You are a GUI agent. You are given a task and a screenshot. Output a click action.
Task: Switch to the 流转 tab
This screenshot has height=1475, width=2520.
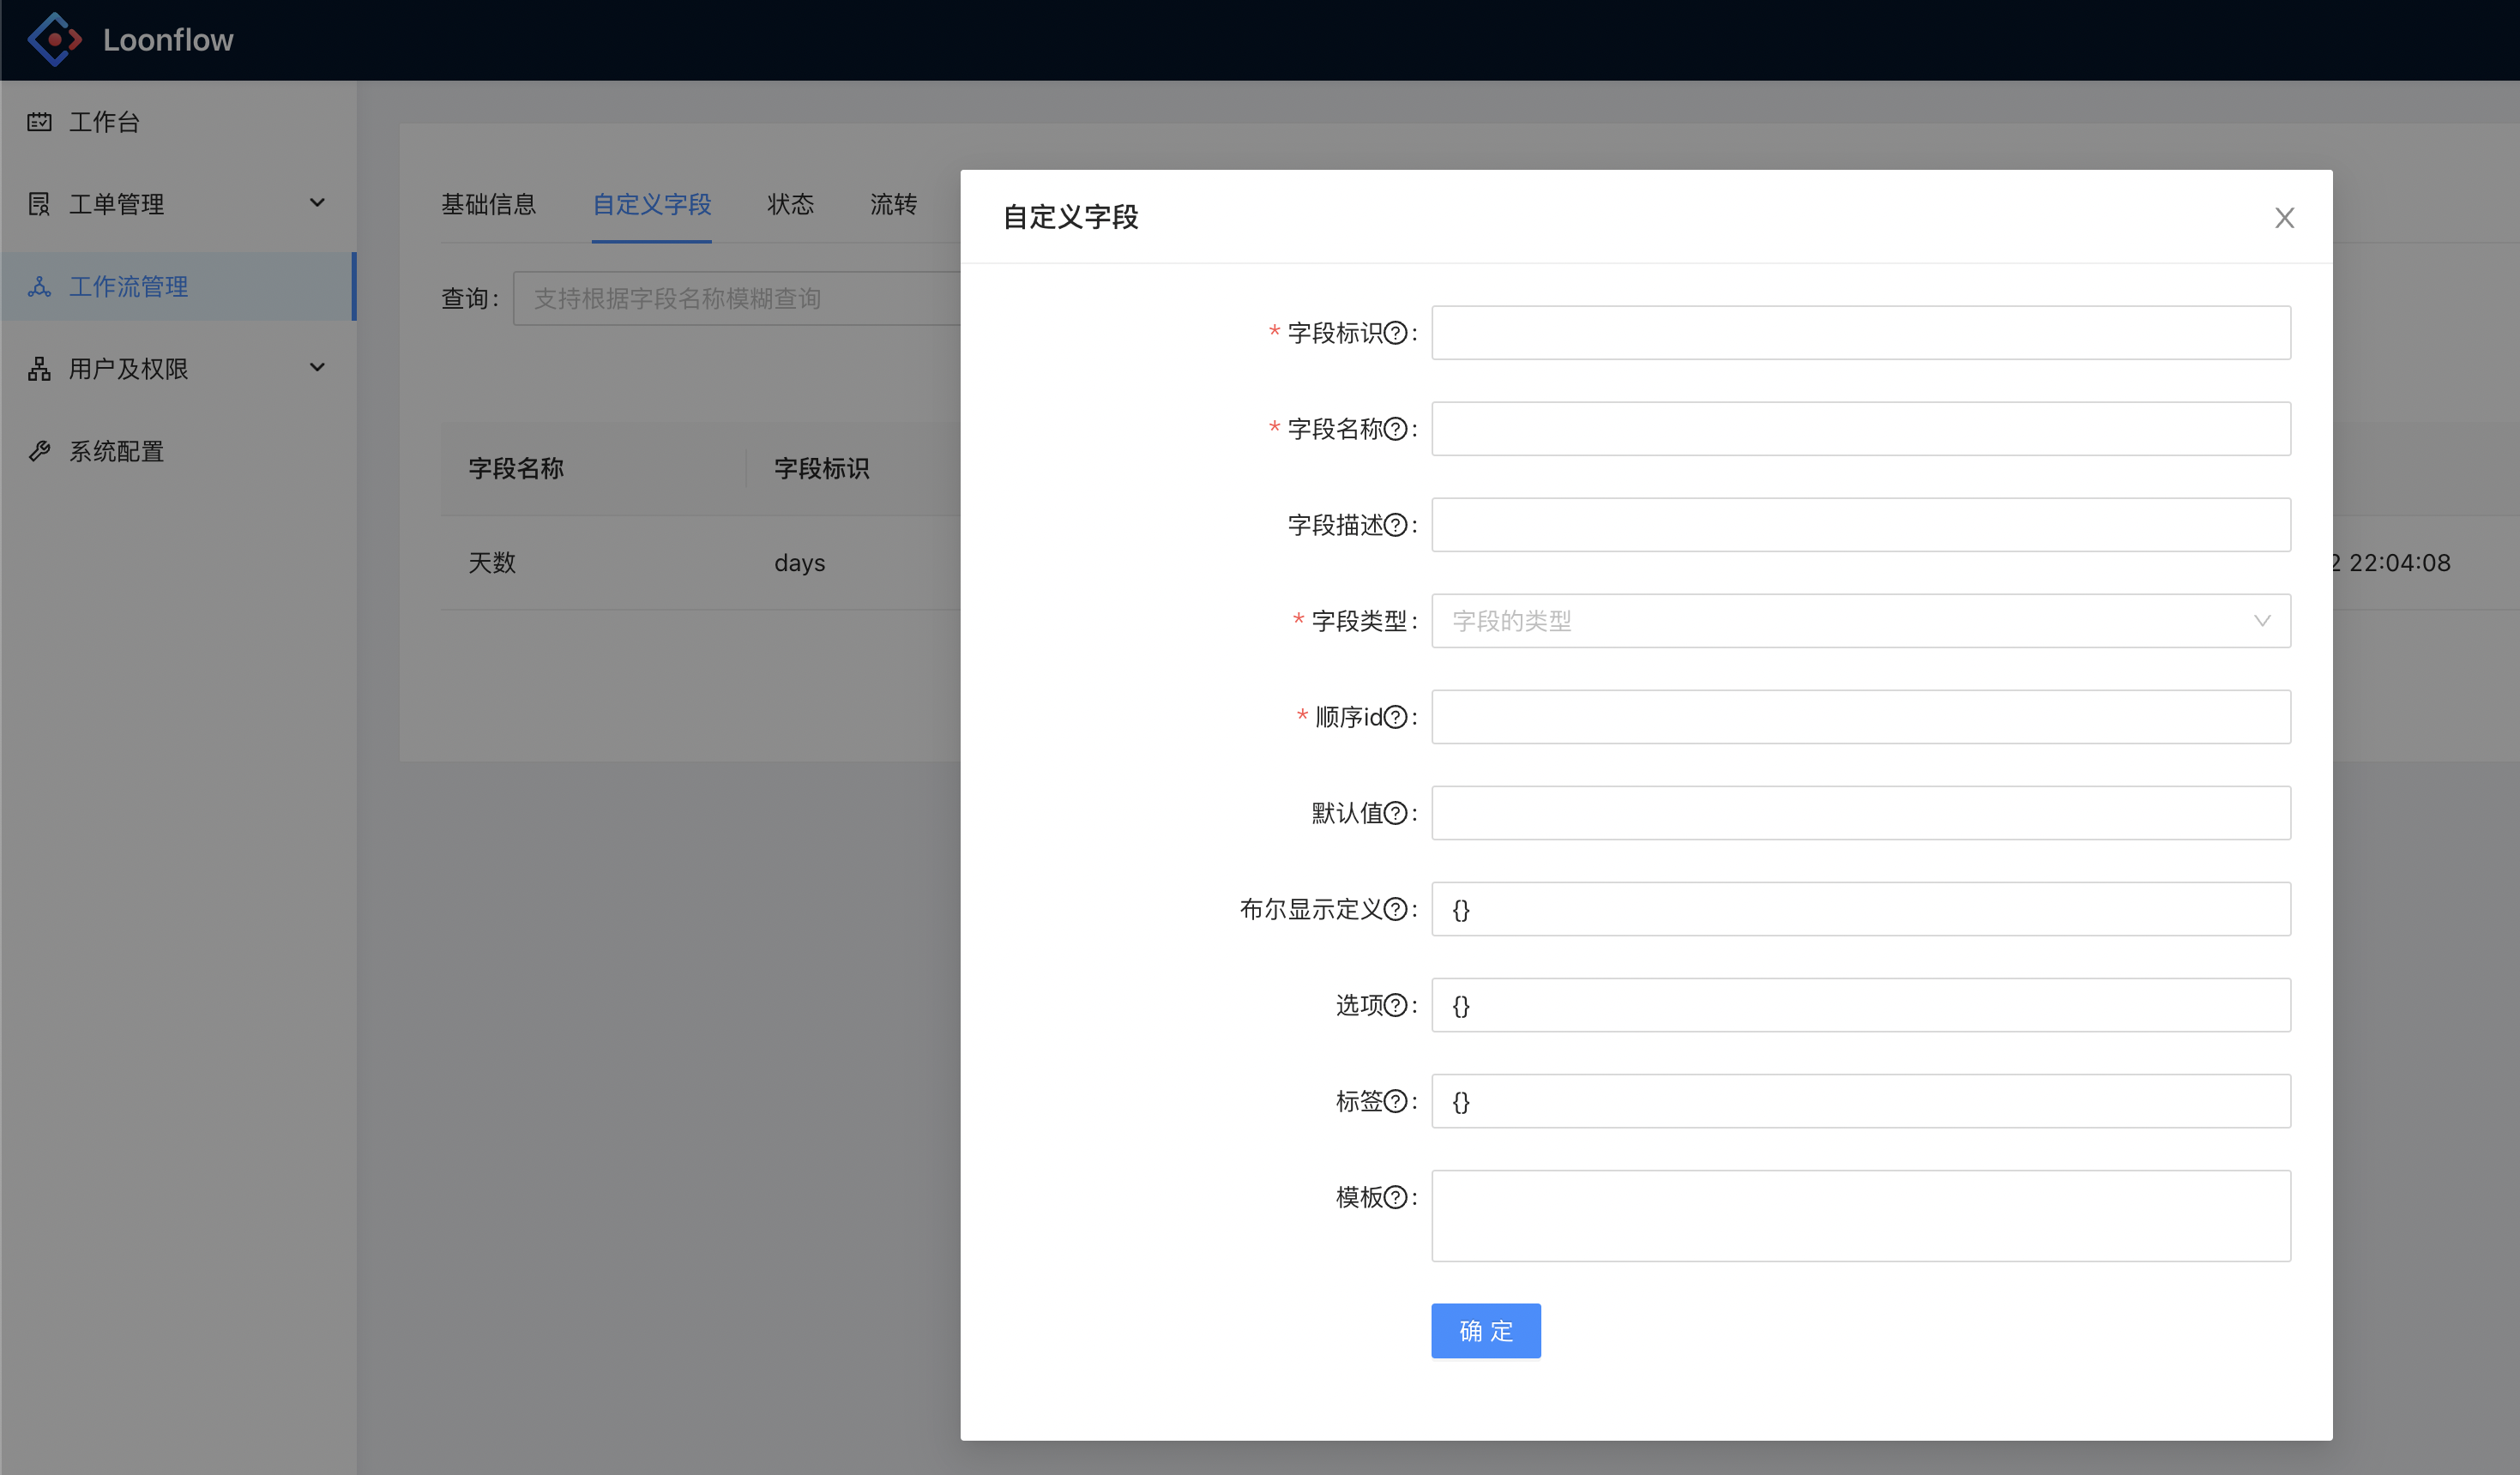point(894,204)
